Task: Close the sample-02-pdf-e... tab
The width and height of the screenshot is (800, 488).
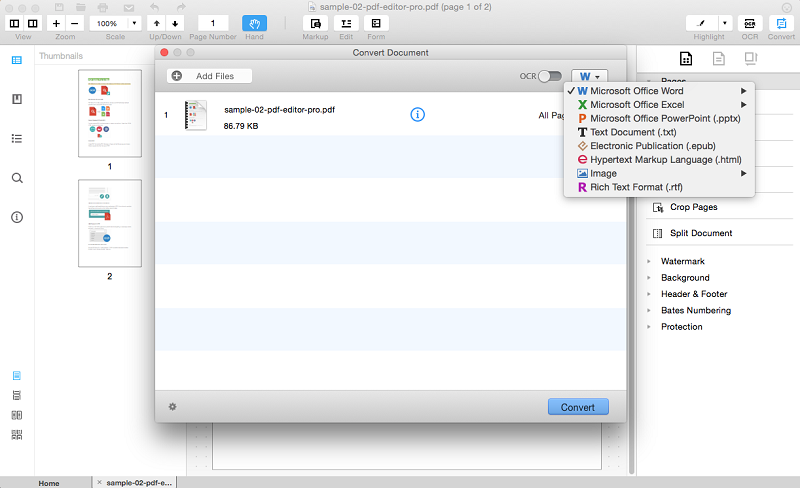Action: 99,482
